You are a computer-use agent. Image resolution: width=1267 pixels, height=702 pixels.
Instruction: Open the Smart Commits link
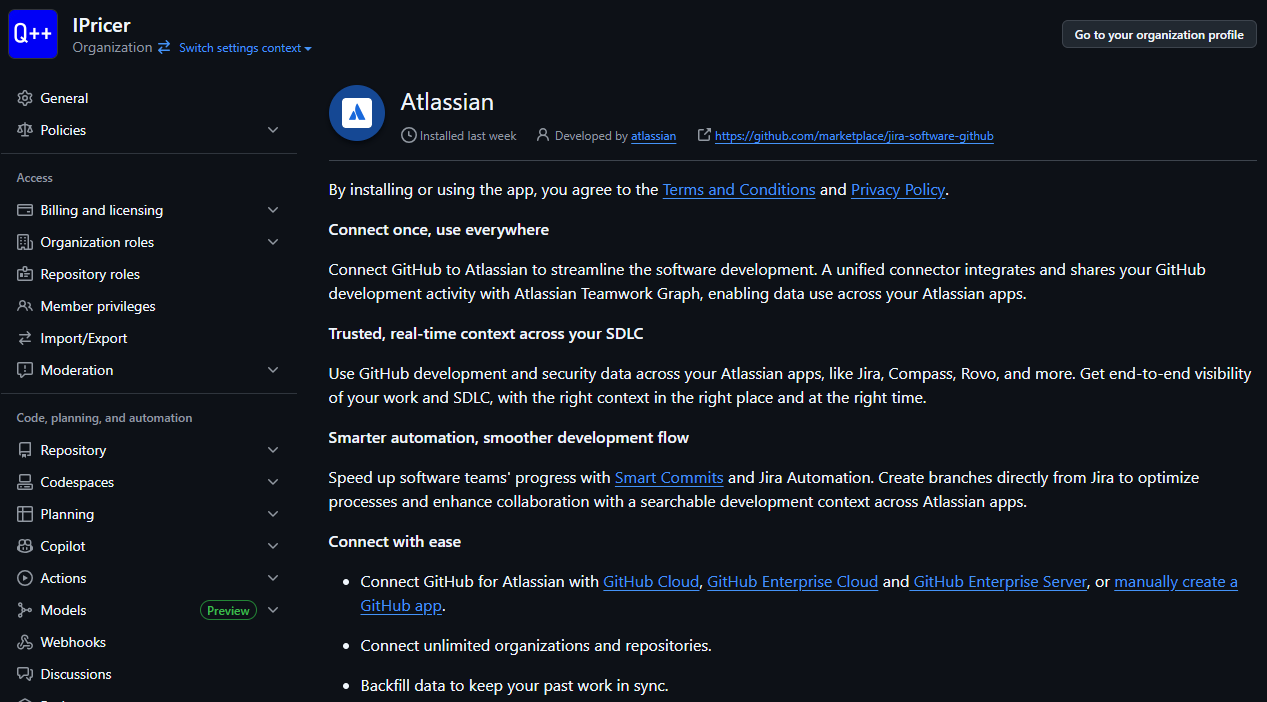coord(669,478)
